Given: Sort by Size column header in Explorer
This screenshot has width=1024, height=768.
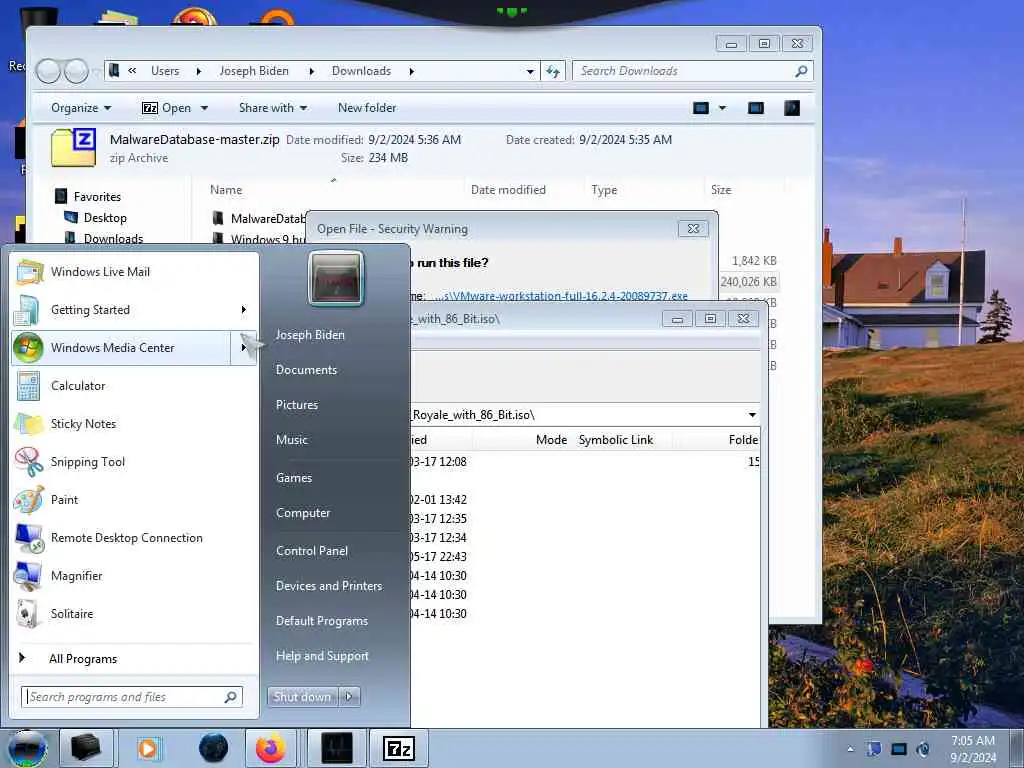Looking at the screenshot, I should (x=721, y=189).
